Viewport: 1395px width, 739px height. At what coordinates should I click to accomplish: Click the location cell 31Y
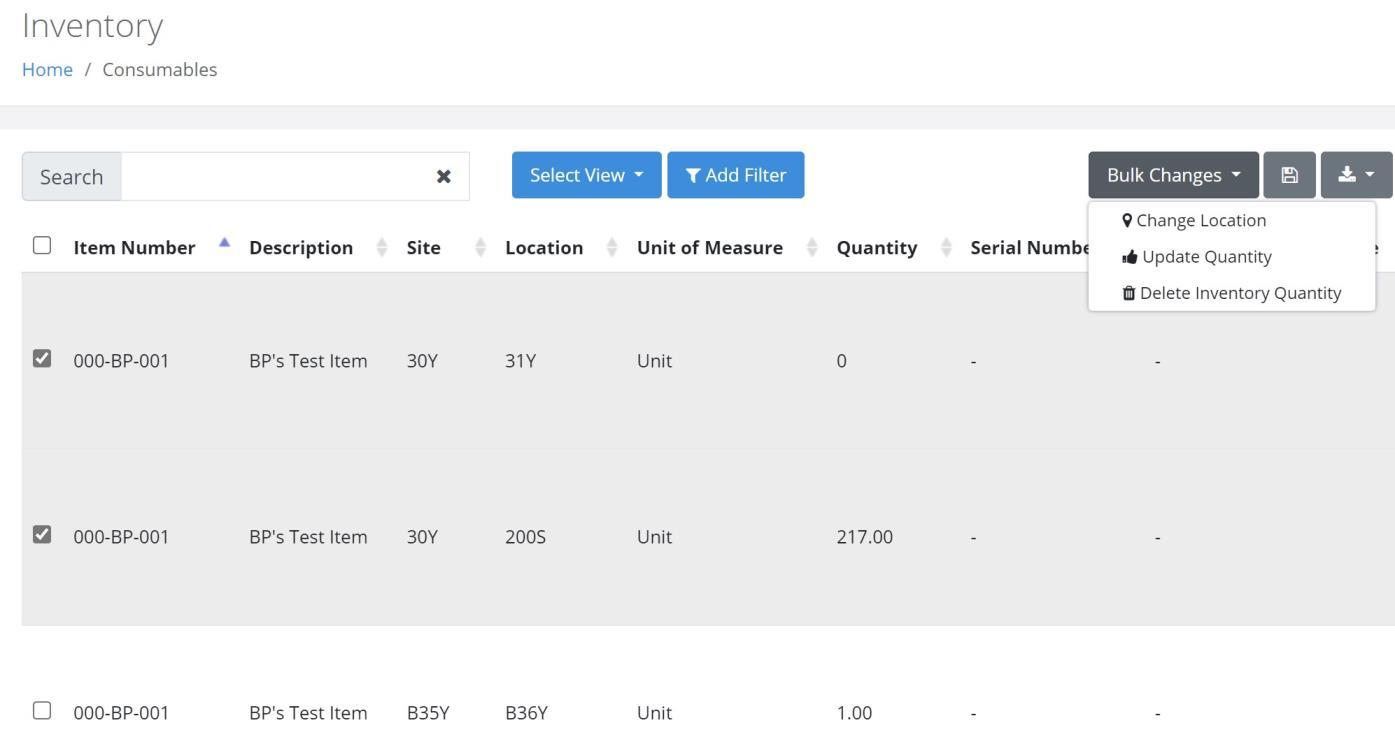pos(520,361)
